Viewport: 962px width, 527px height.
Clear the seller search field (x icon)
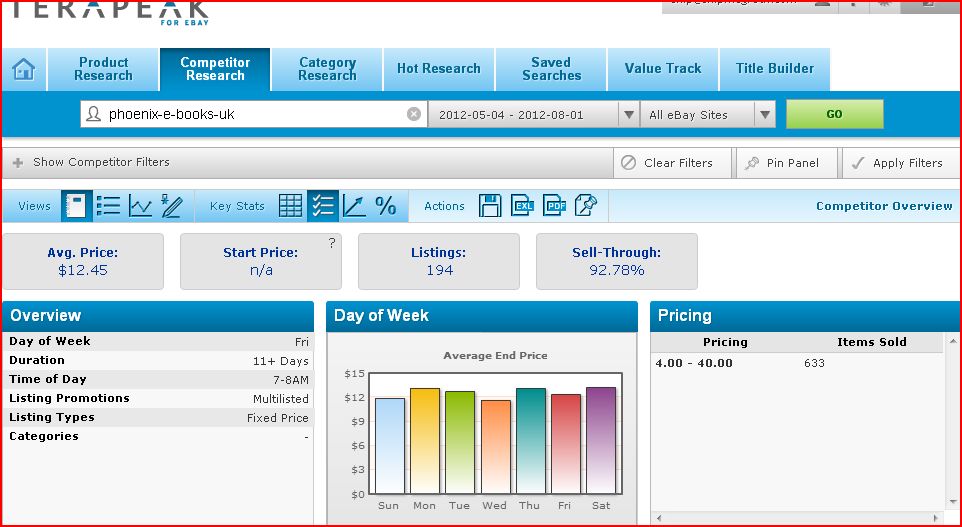tap(414, 114)
